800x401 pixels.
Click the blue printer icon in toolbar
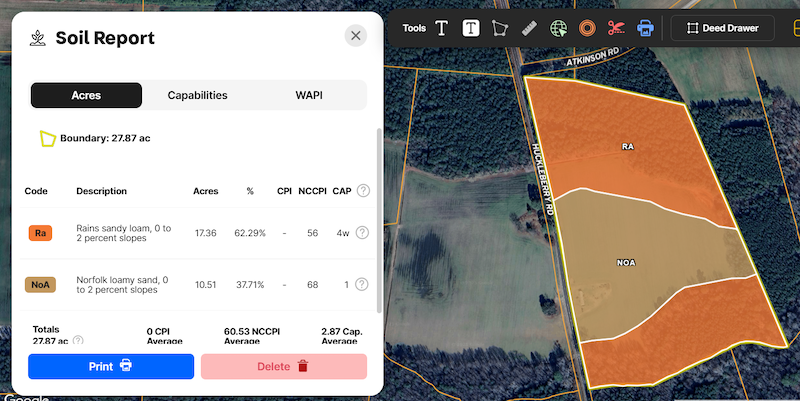pyautogui.click(x=646, y=28)
